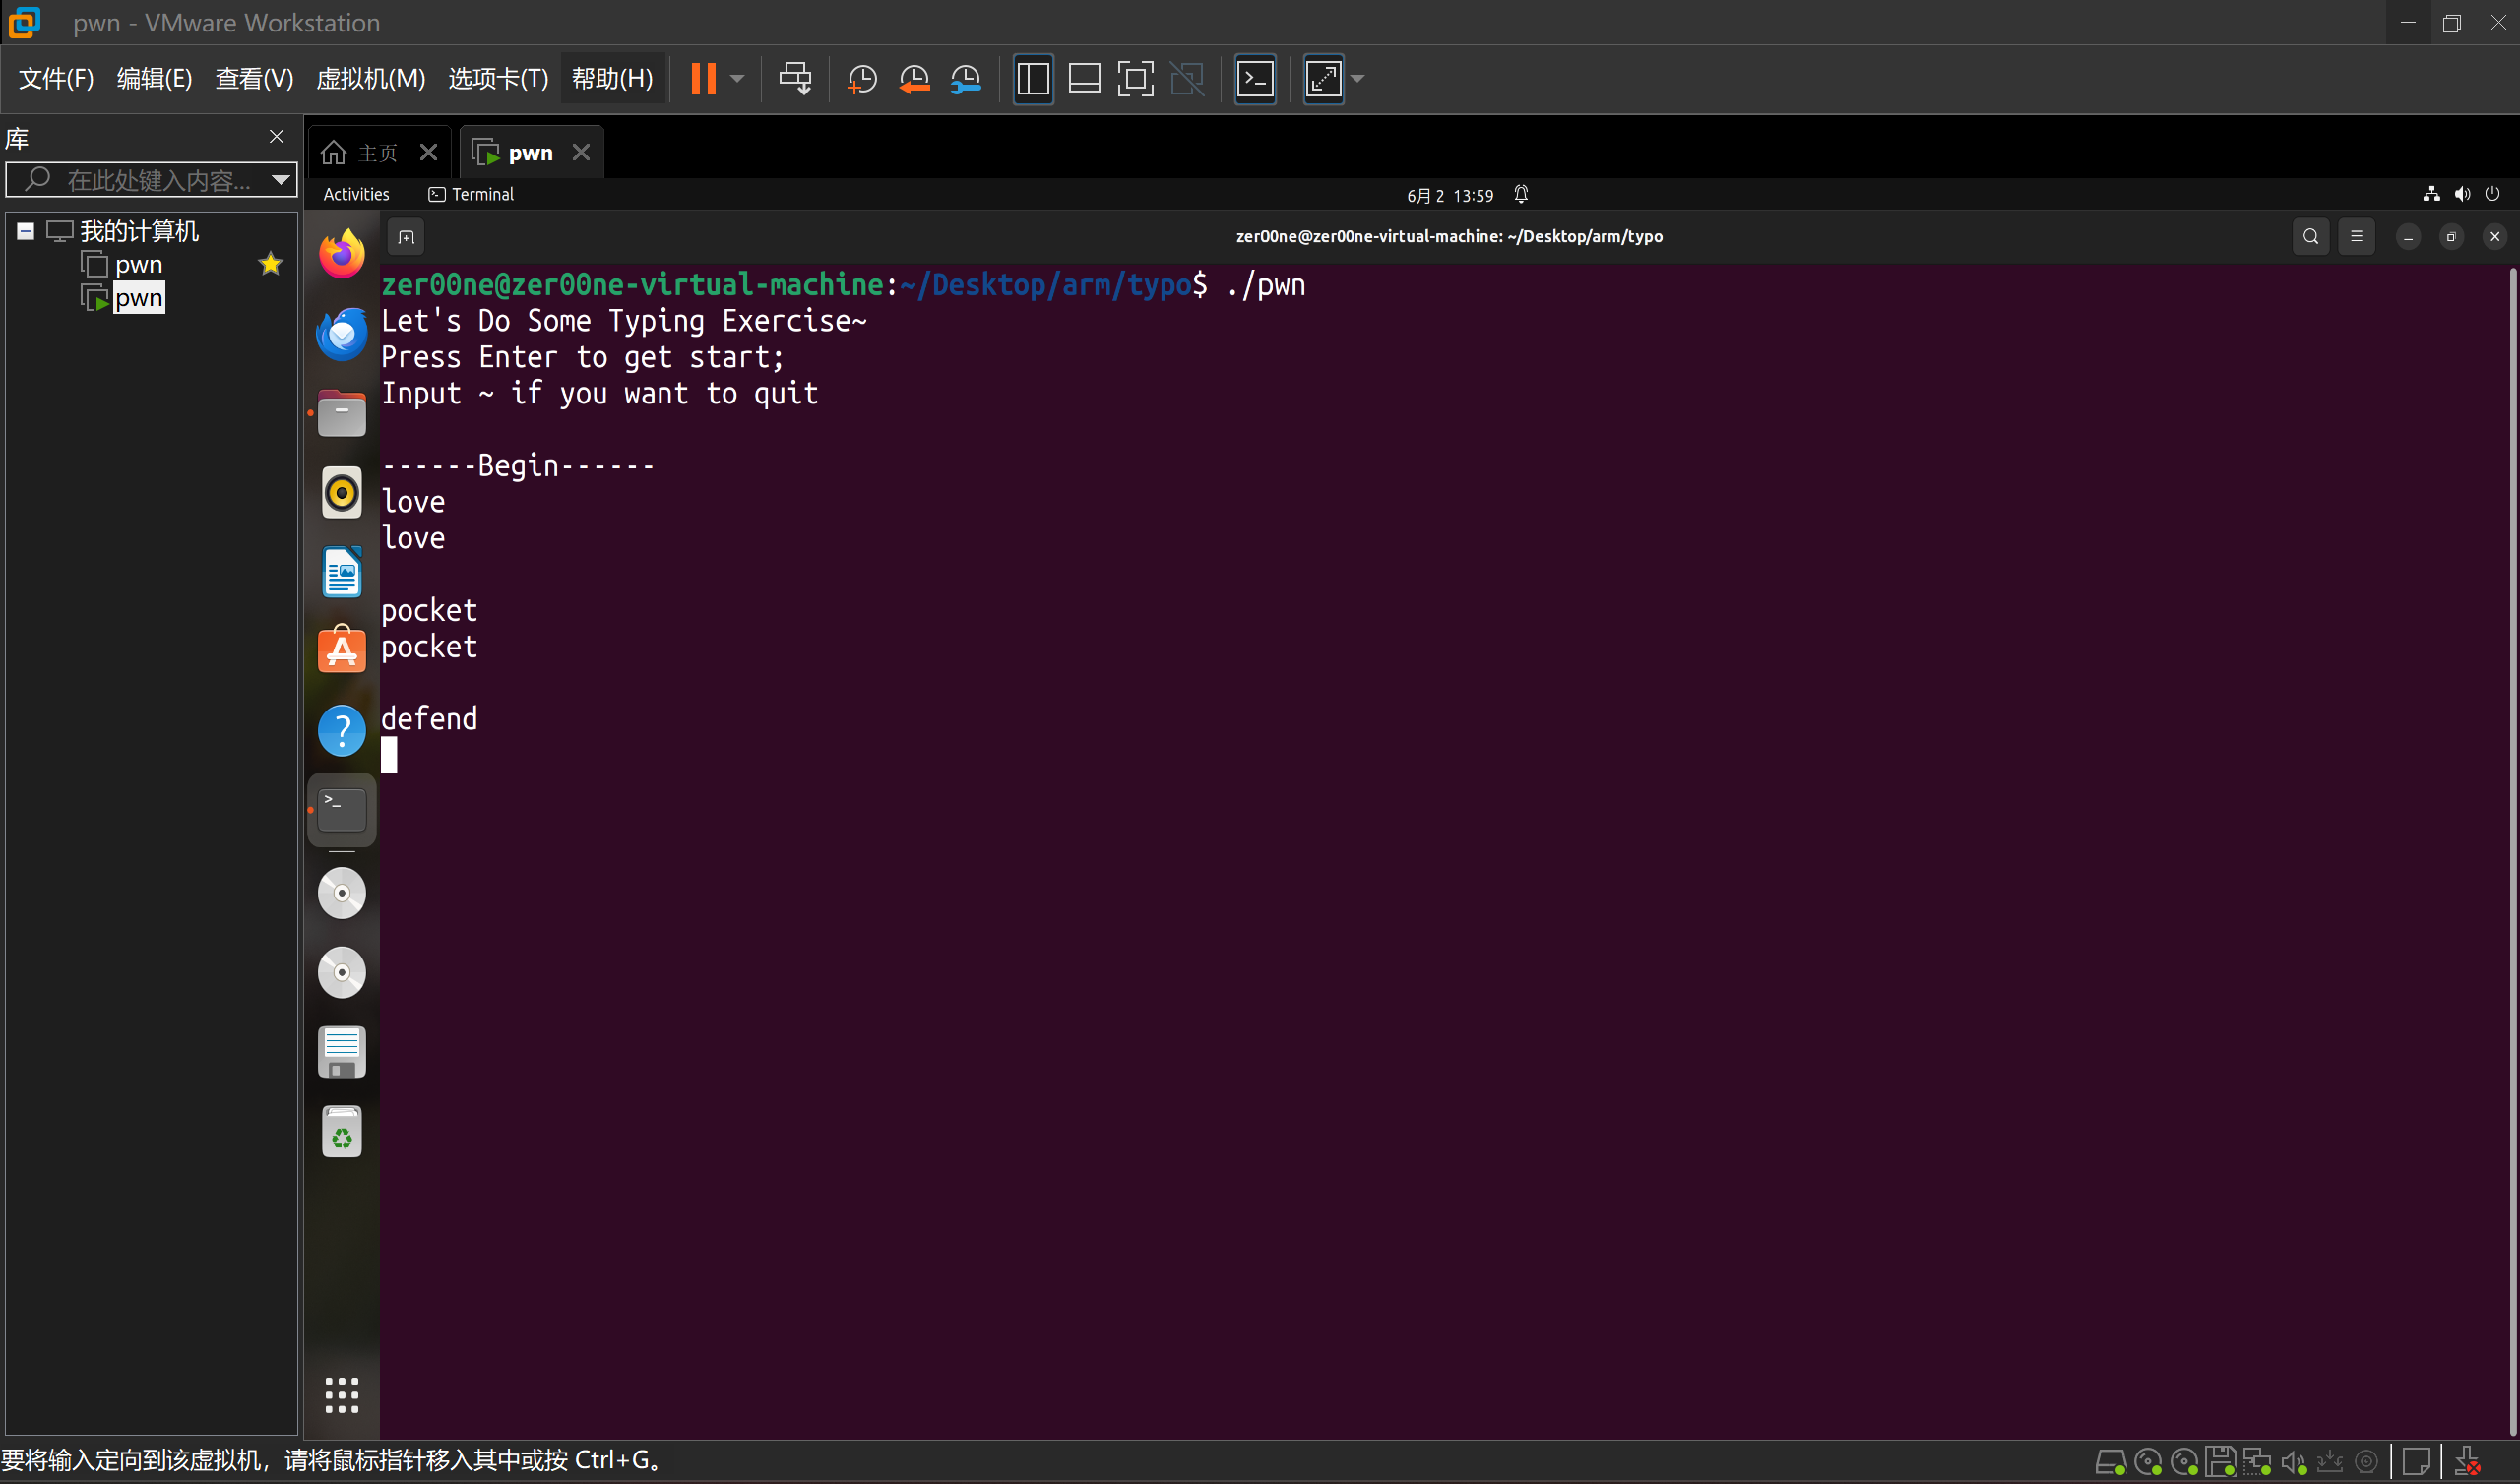Click USB controller status icon

2330,1463
